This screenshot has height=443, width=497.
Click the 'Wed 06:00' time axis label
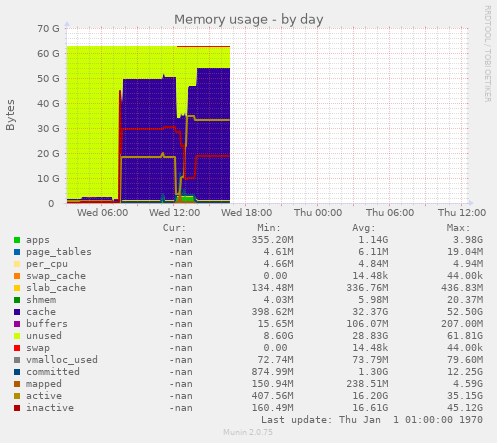103,213
